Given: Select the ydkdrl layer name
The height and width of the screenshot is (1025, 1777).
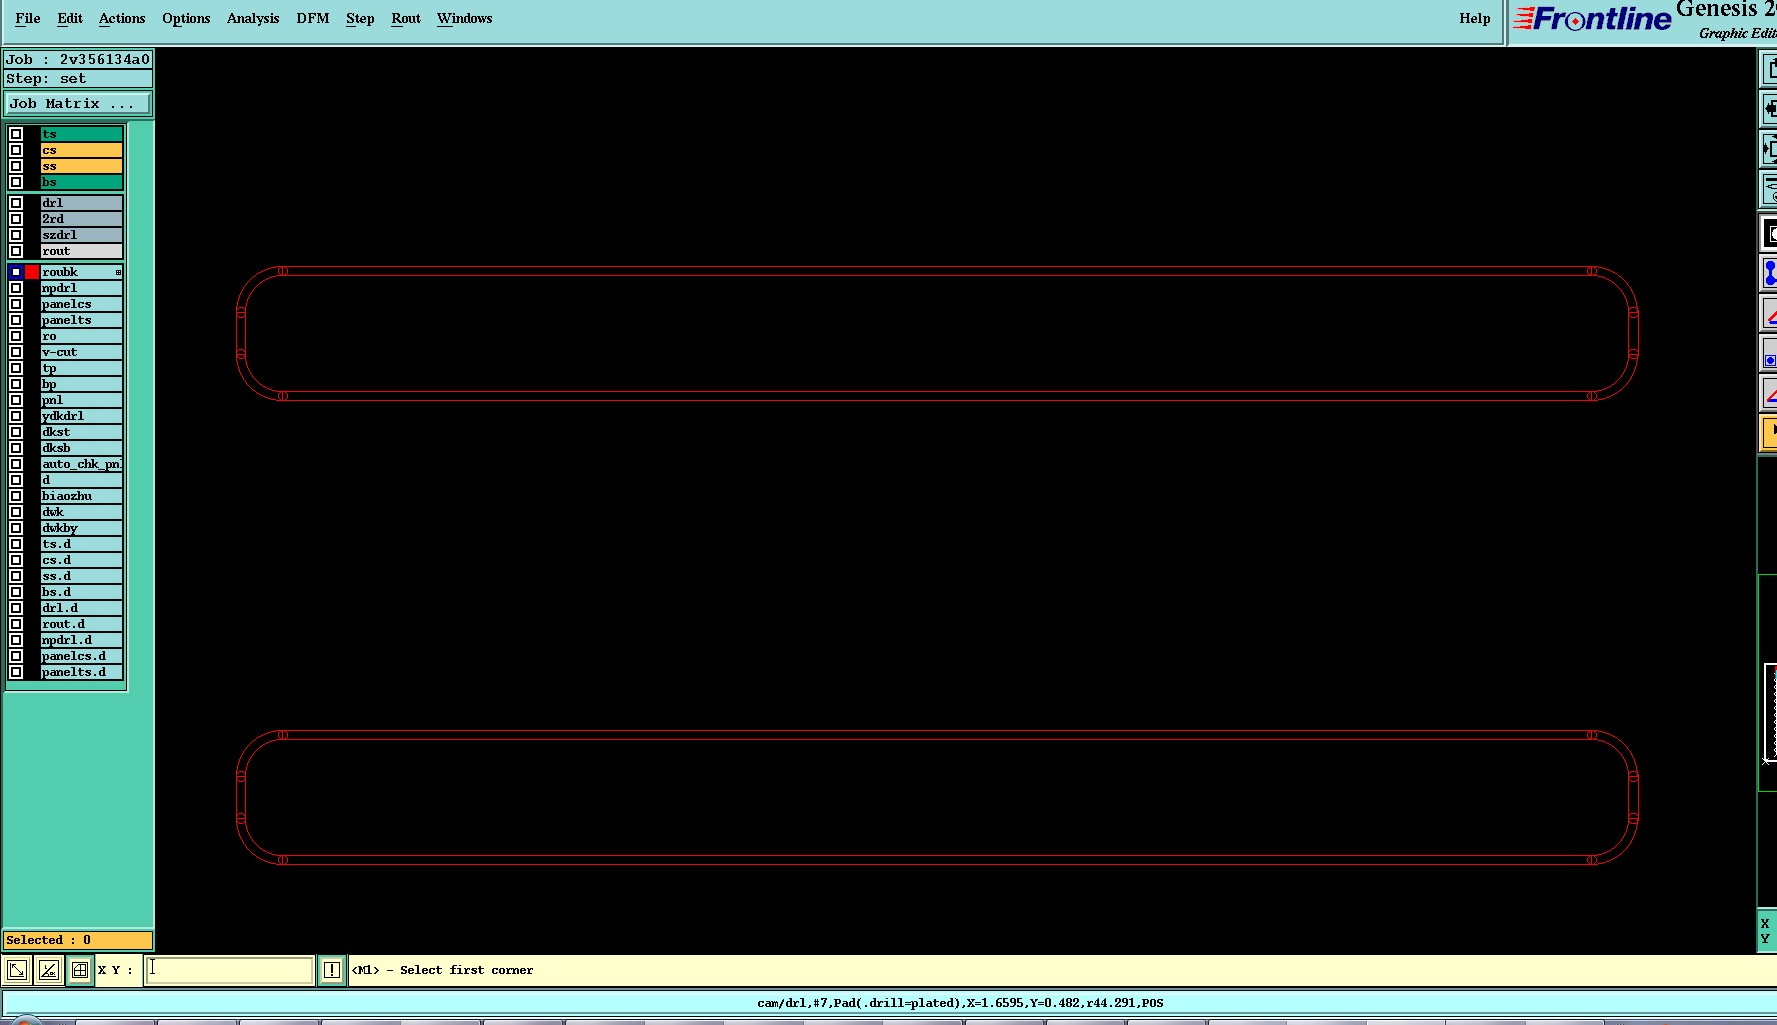Looking at the screenshot, I should [x=82, y=416].
